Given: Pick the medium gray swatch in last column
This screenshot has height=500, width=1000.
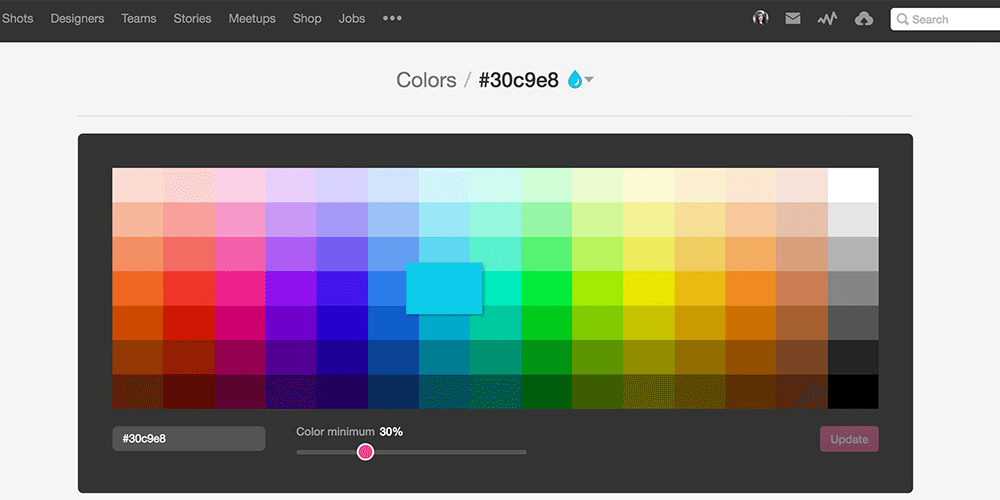Looking at the screenshot, I should (x=853, y=288).
